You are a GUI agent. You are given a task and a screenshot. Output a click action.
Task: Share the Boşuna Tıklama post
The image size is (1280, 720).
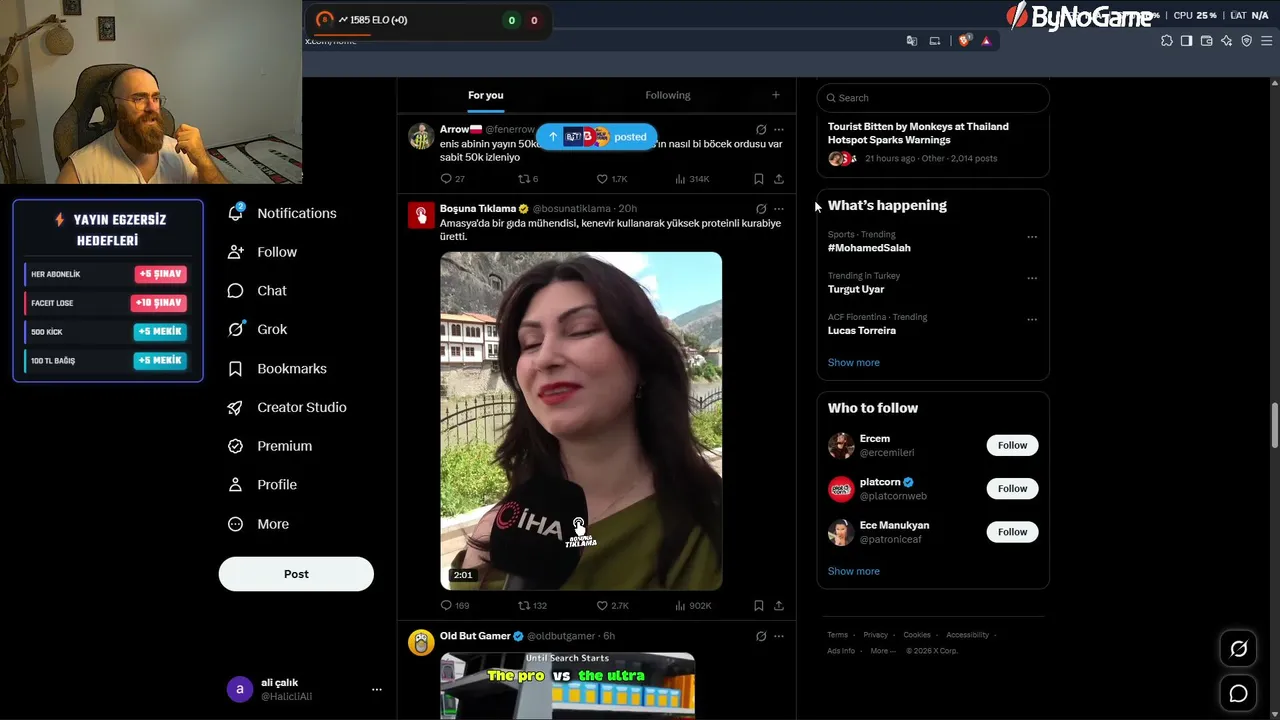pos(779,605)
